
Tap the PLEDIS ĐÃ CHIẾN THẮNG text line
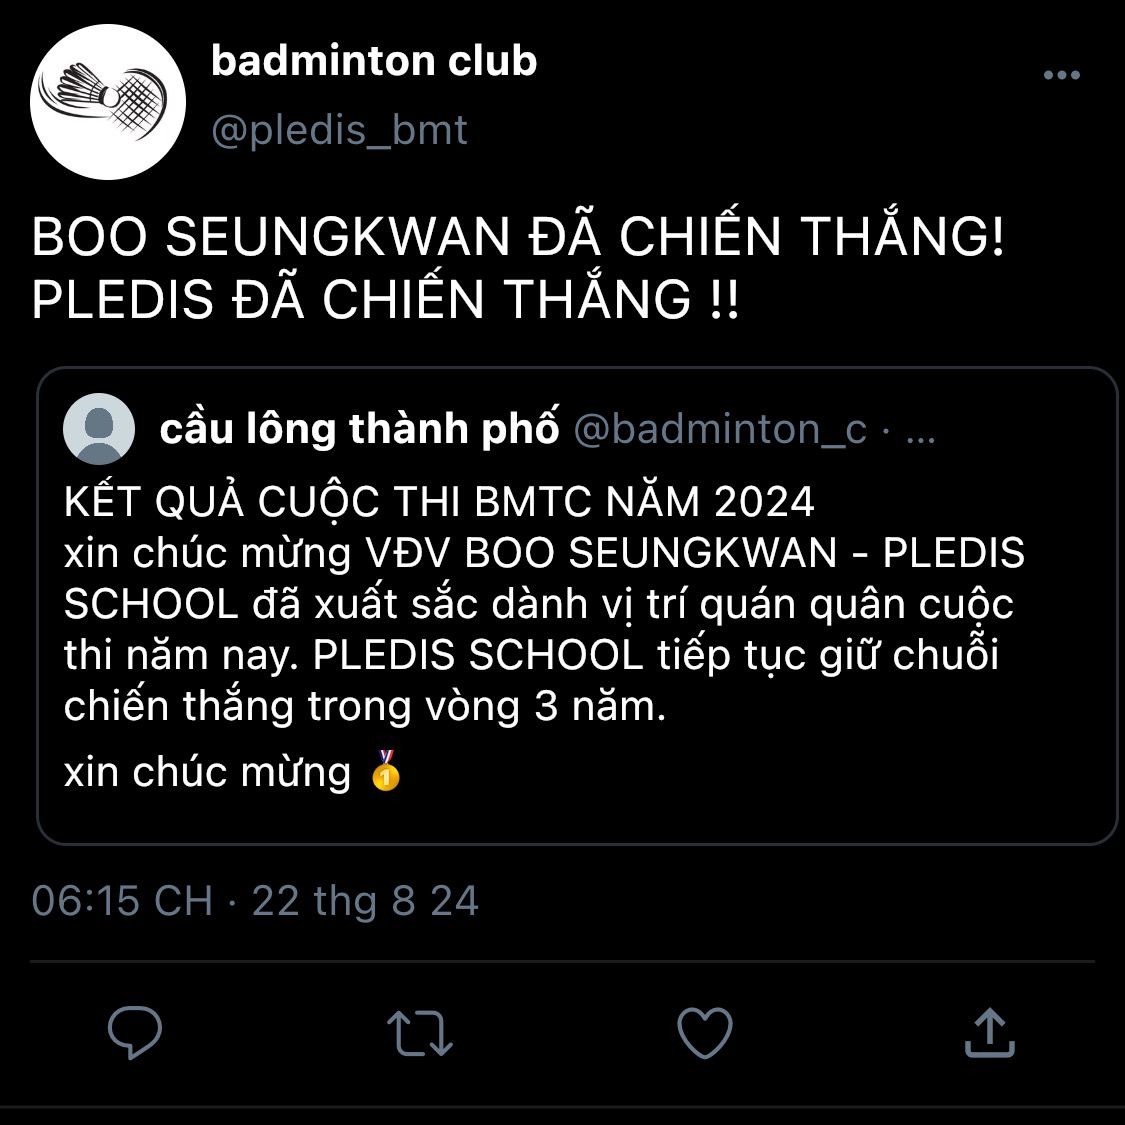point(385,298)
